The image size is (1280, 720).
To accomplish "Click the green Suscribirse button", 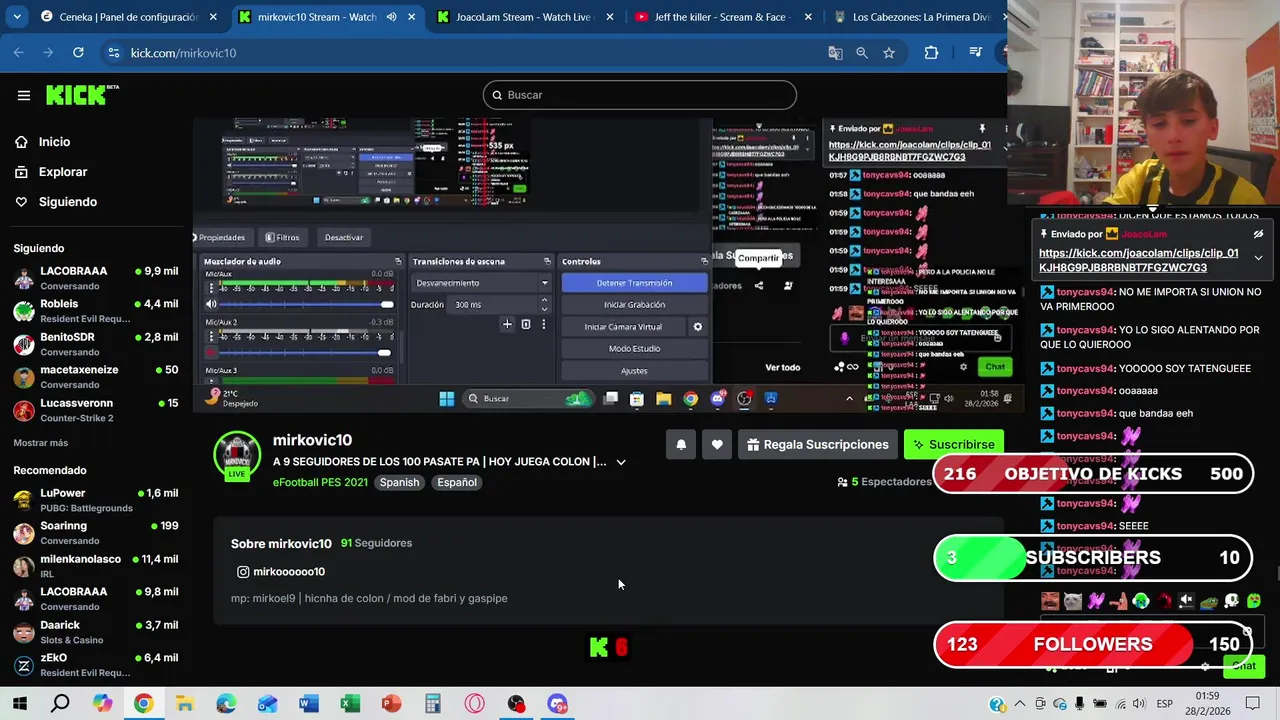I will (x=953, y=444).
